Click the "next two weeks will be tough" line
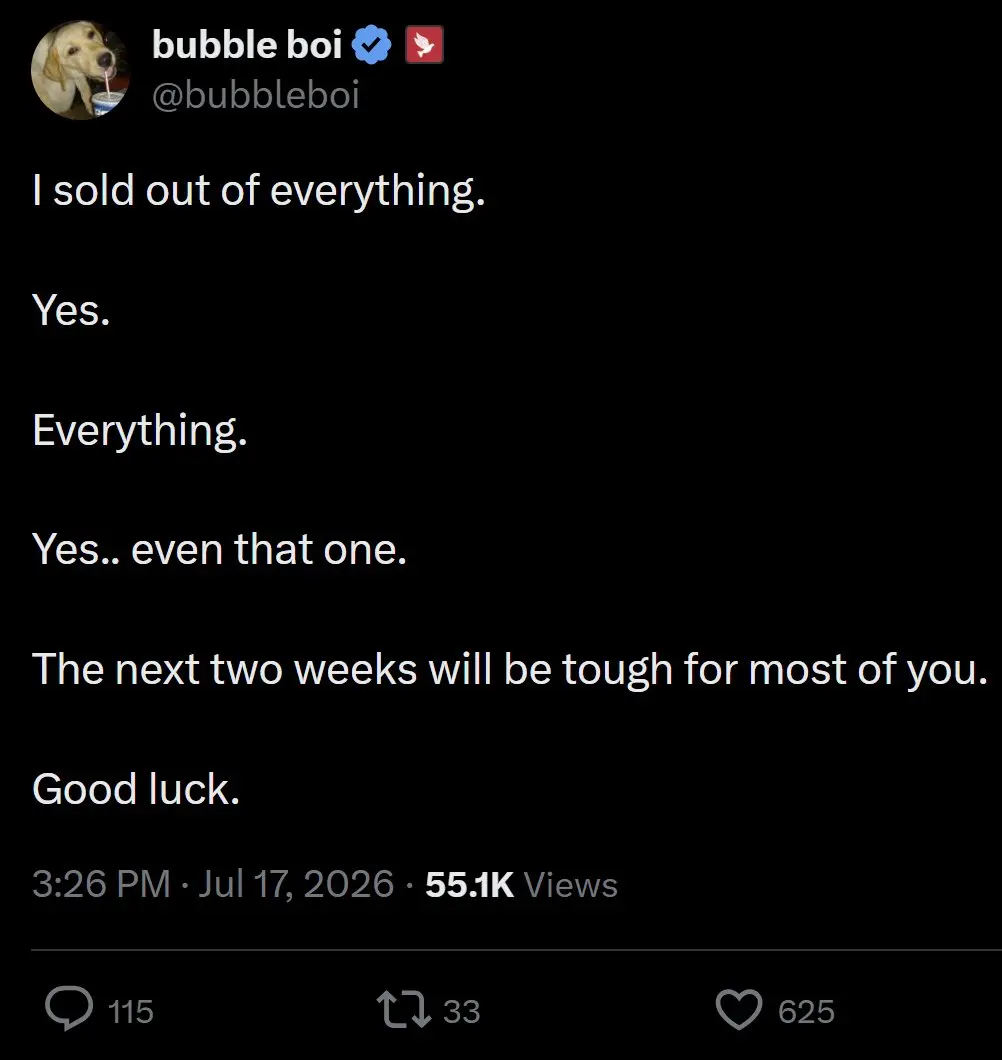The image size is (1002, 1060). [x=510, y=670]
